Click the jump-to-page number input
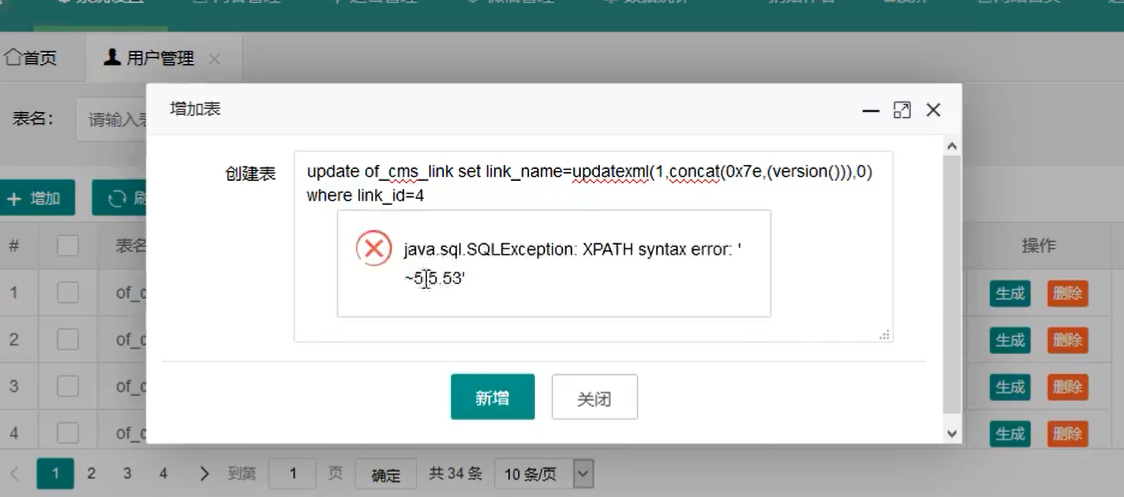The height and width of the screenshot is (497, 1124). click(x=292, y=473)
